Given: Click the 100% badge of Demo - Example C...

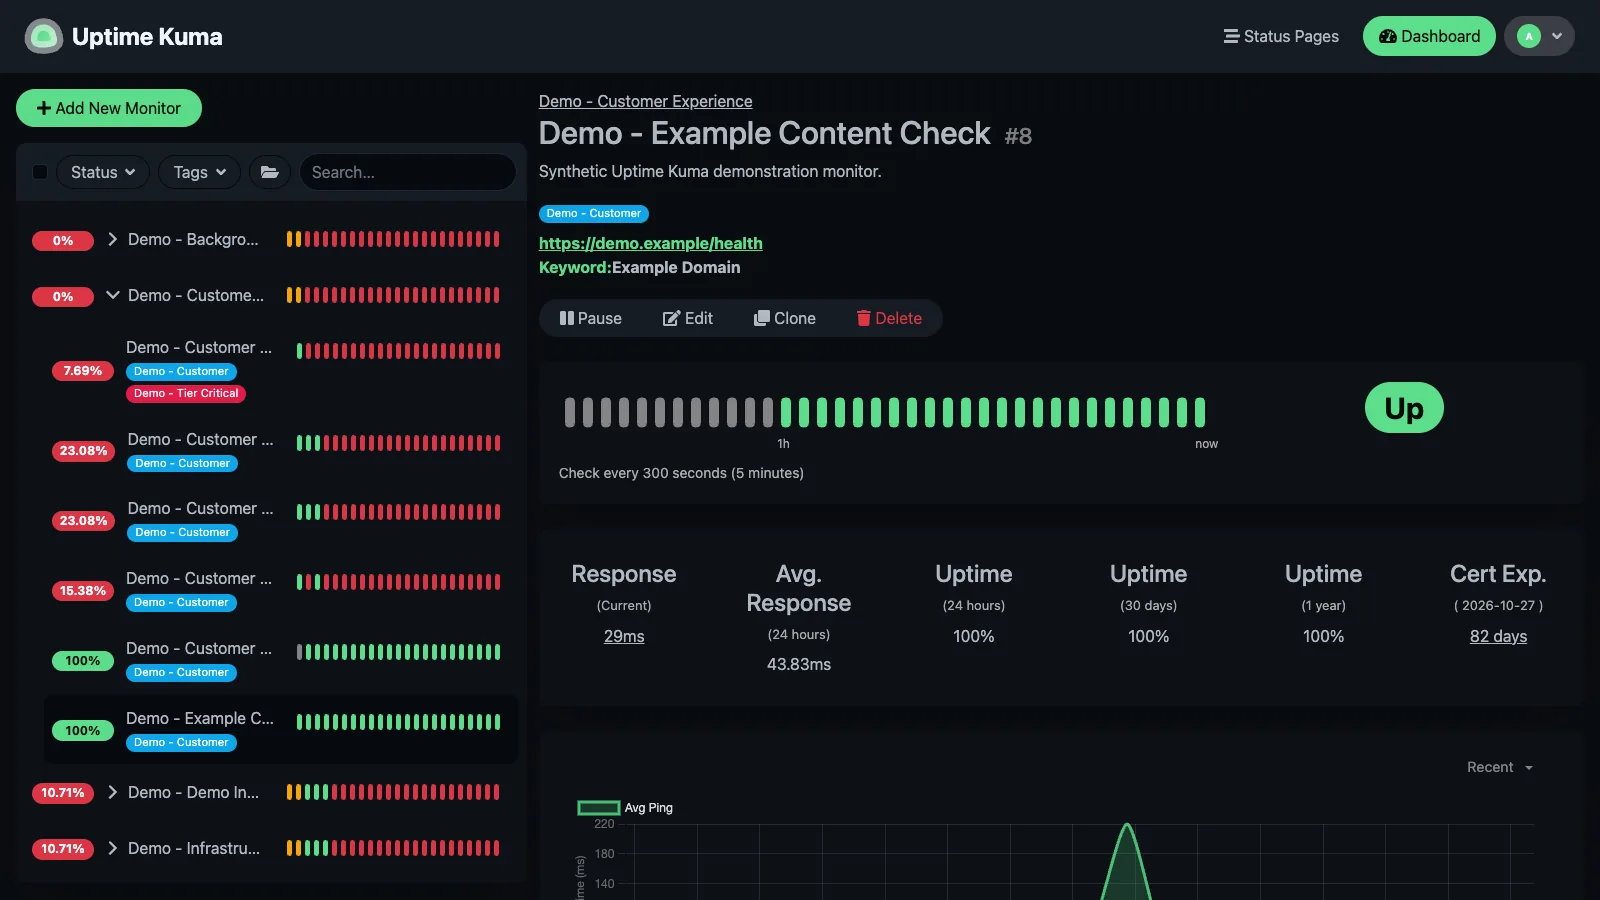Looking at the screenshot, I should tap(82, 731).
